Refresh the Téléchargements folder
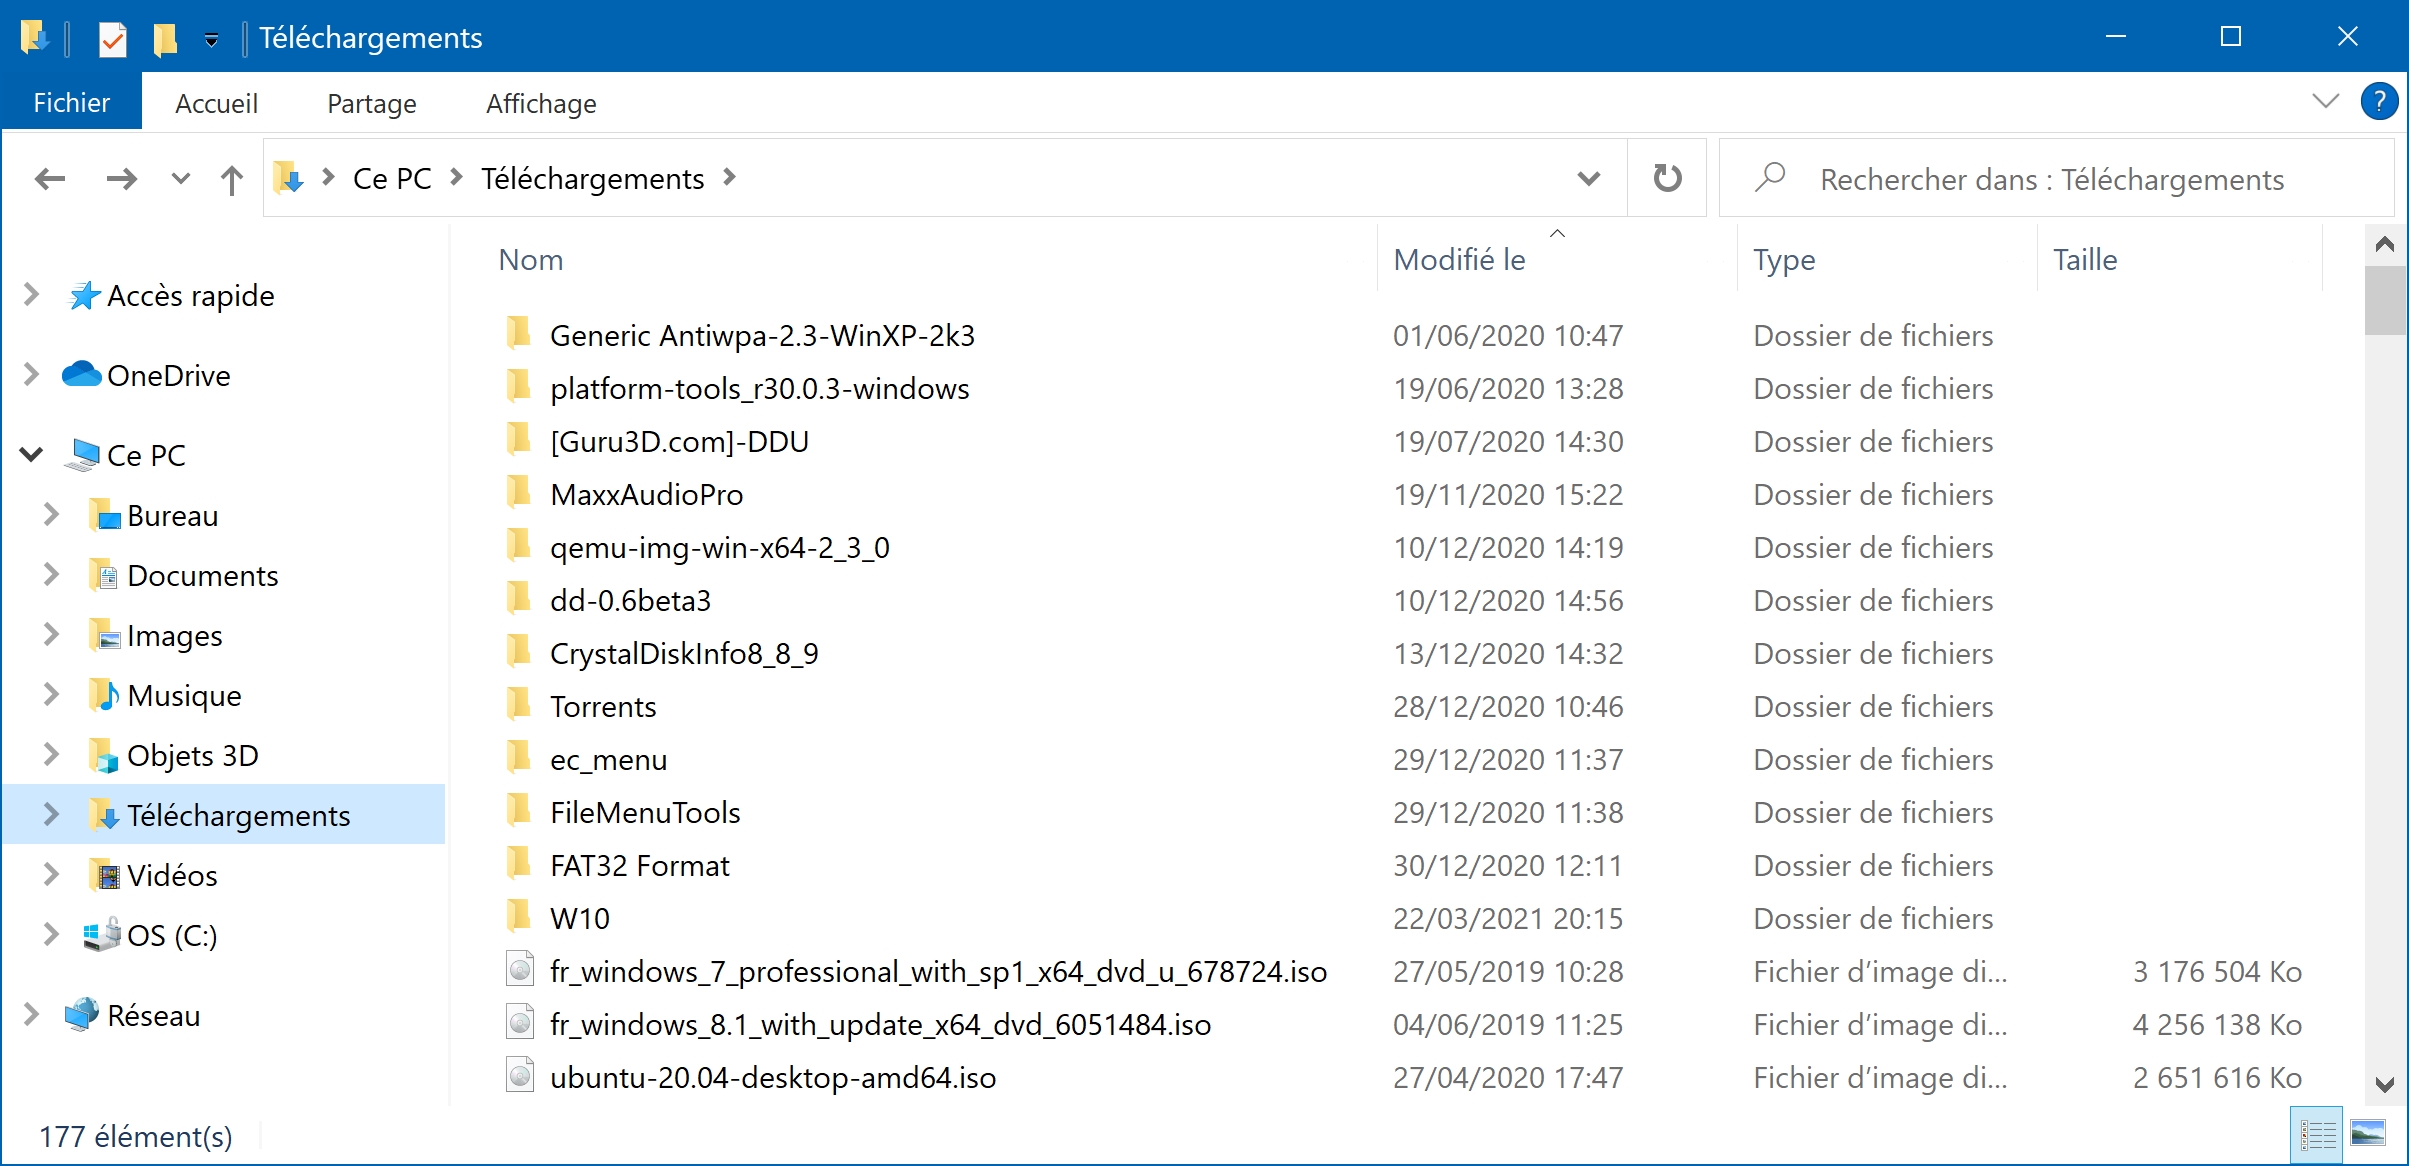 point(1667,178)
